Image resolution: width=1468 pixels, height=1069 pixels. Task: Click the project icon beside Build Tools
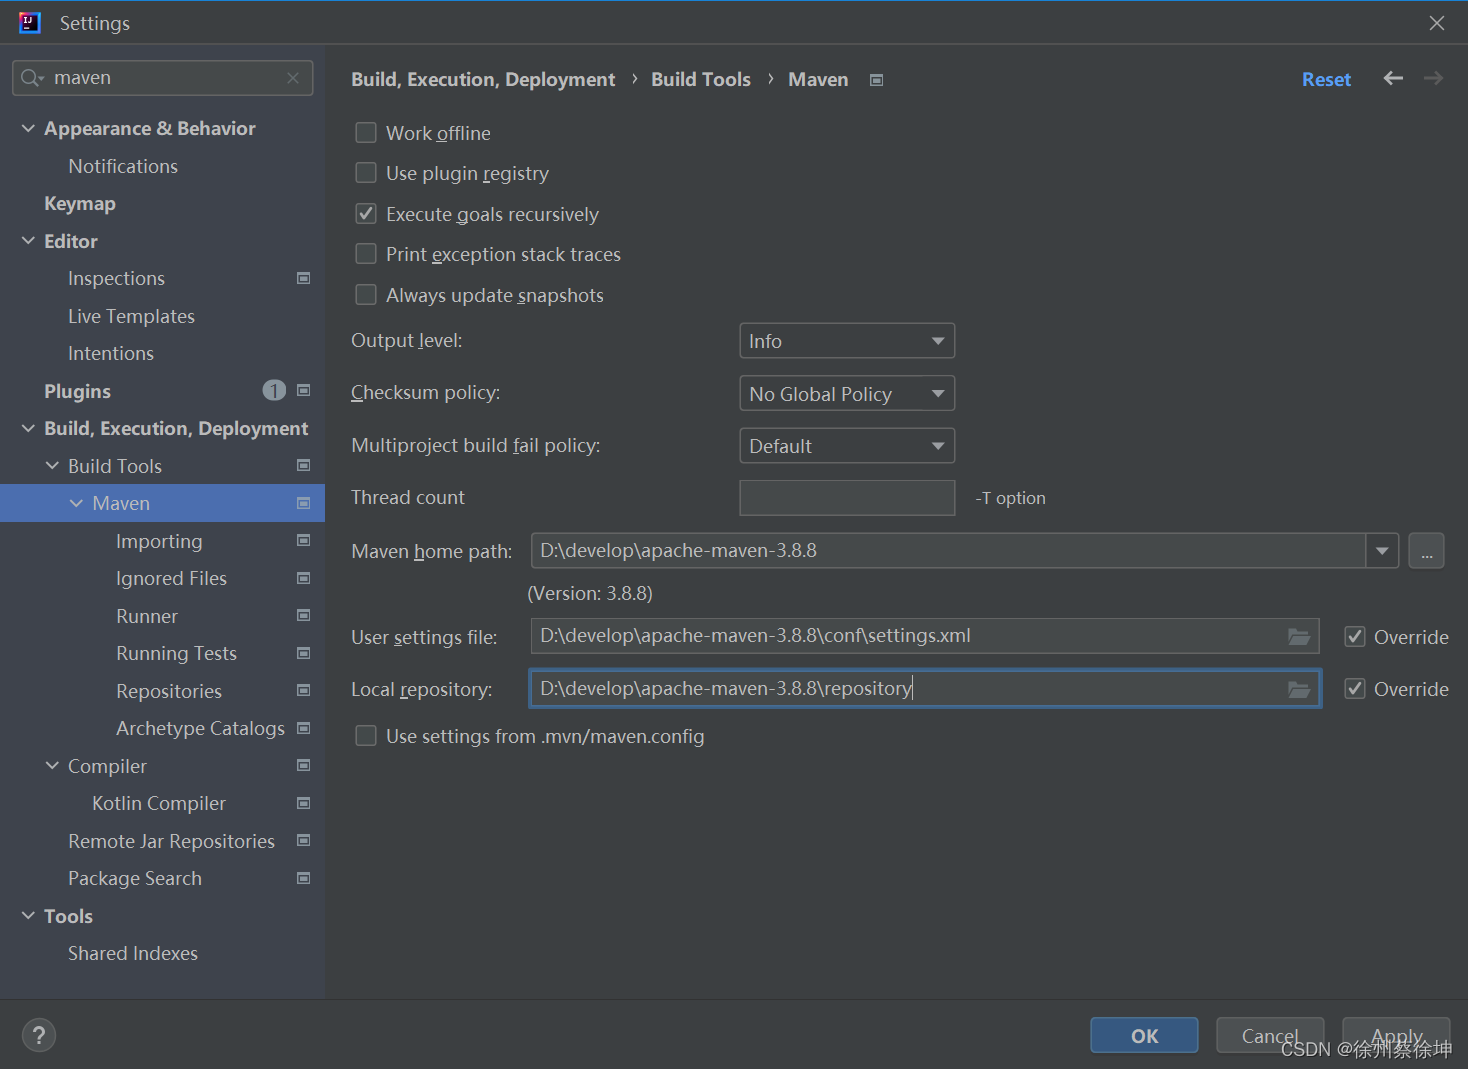[304, 465]
